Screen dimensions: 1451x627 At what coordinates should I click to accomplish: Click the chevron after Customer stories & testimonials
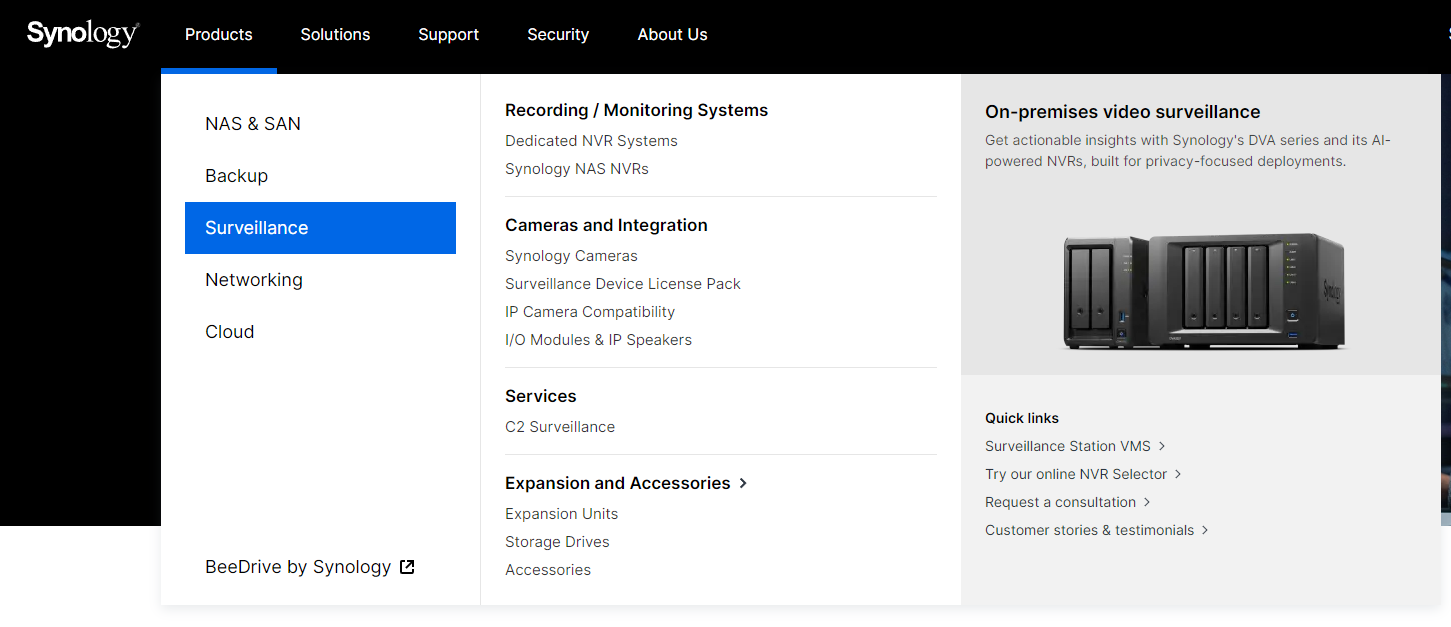[1205, 530]
